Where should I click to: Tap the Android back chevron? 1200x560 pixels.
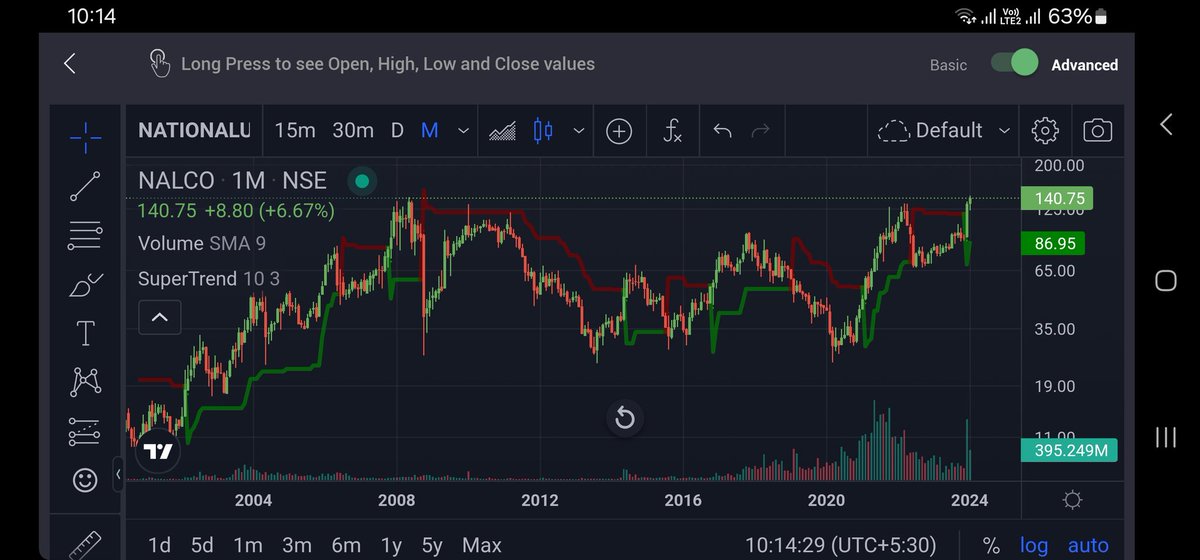coord(1166,125)
